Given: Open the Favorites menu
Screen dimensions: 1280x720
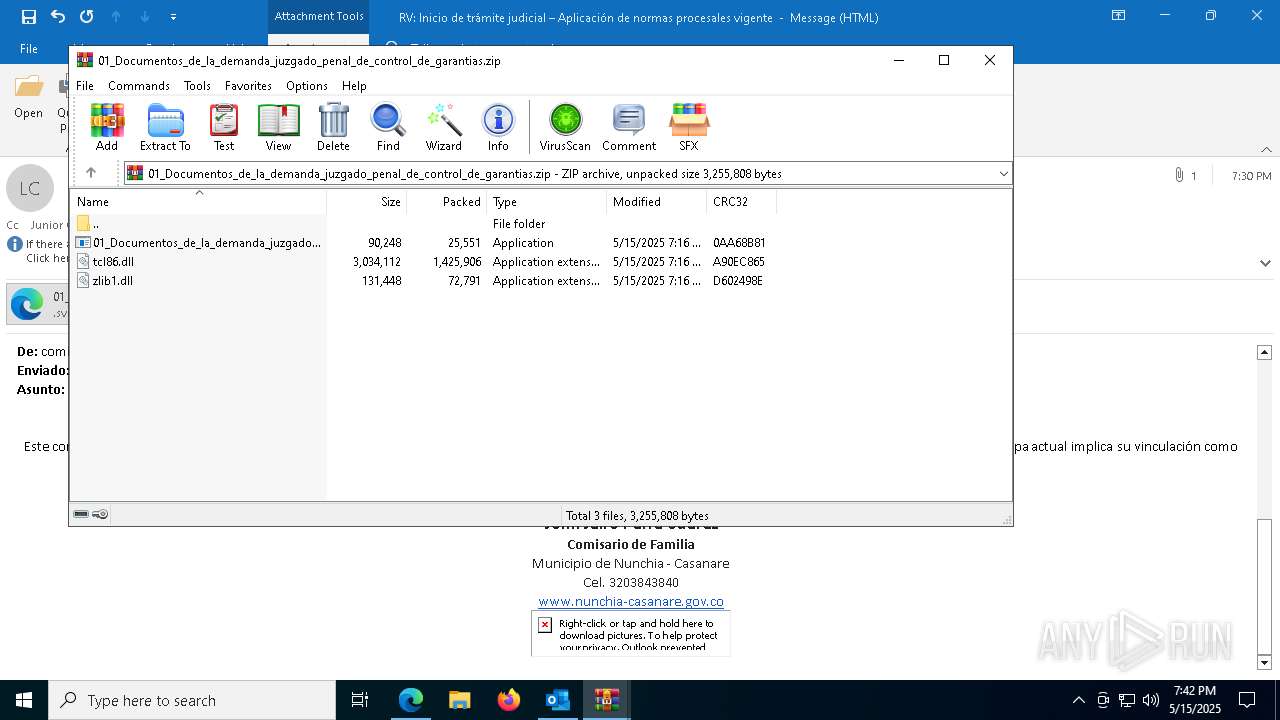Looking at the screenshot, I should pyautogui.click(x=248, y=86).
